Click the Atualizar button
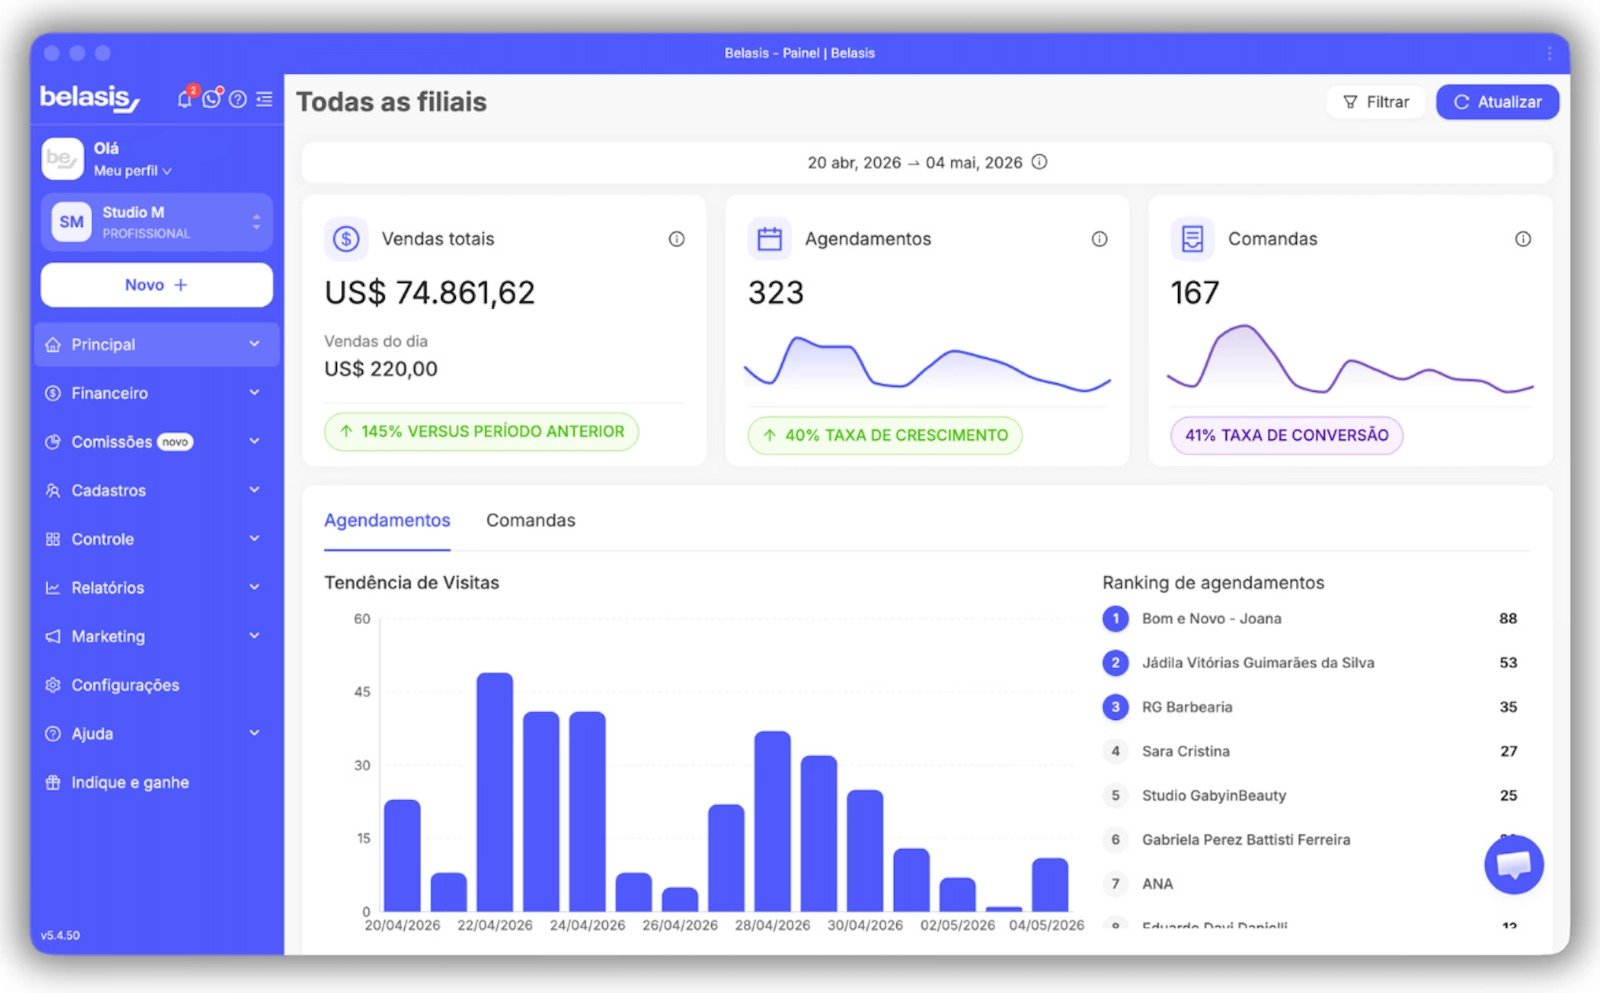 [1497, 102]
